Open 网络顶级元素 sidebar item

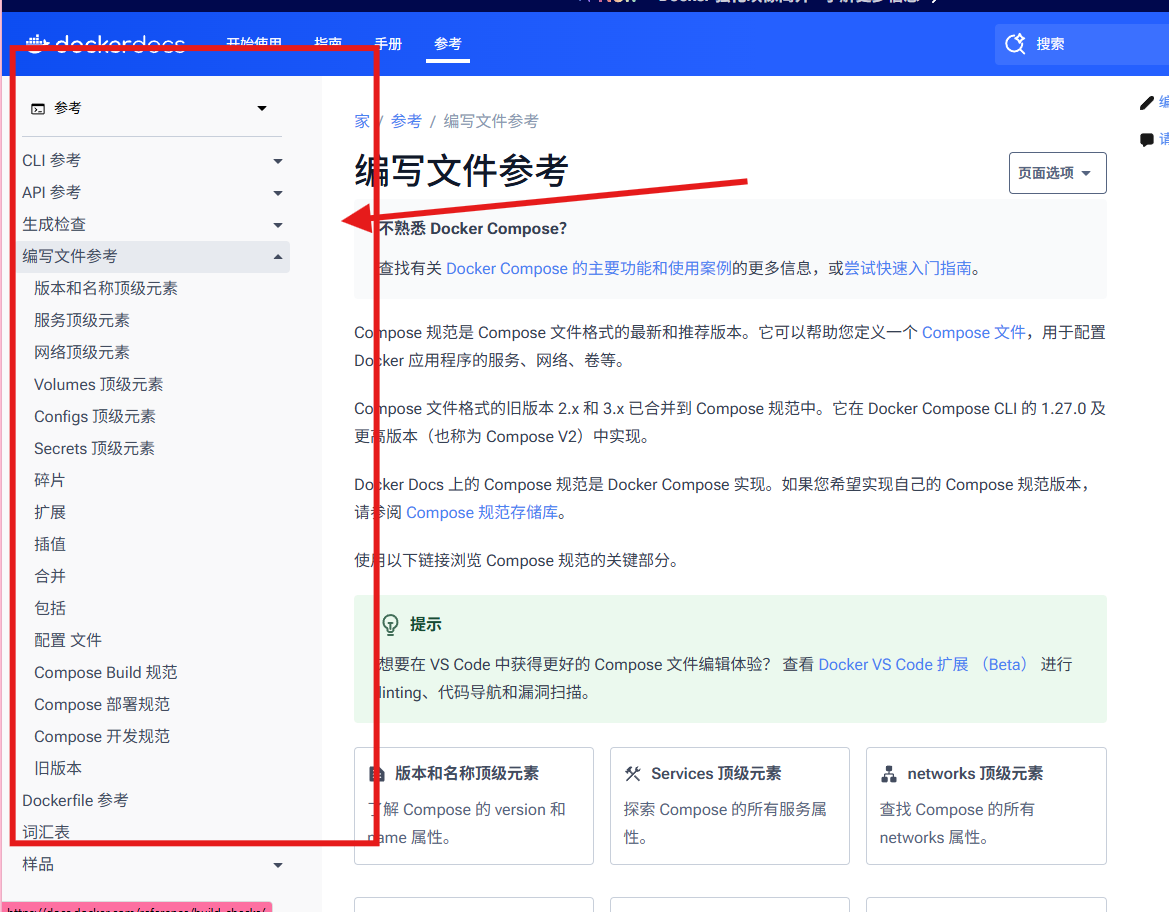pyautogui.click(x=82, y=353)
